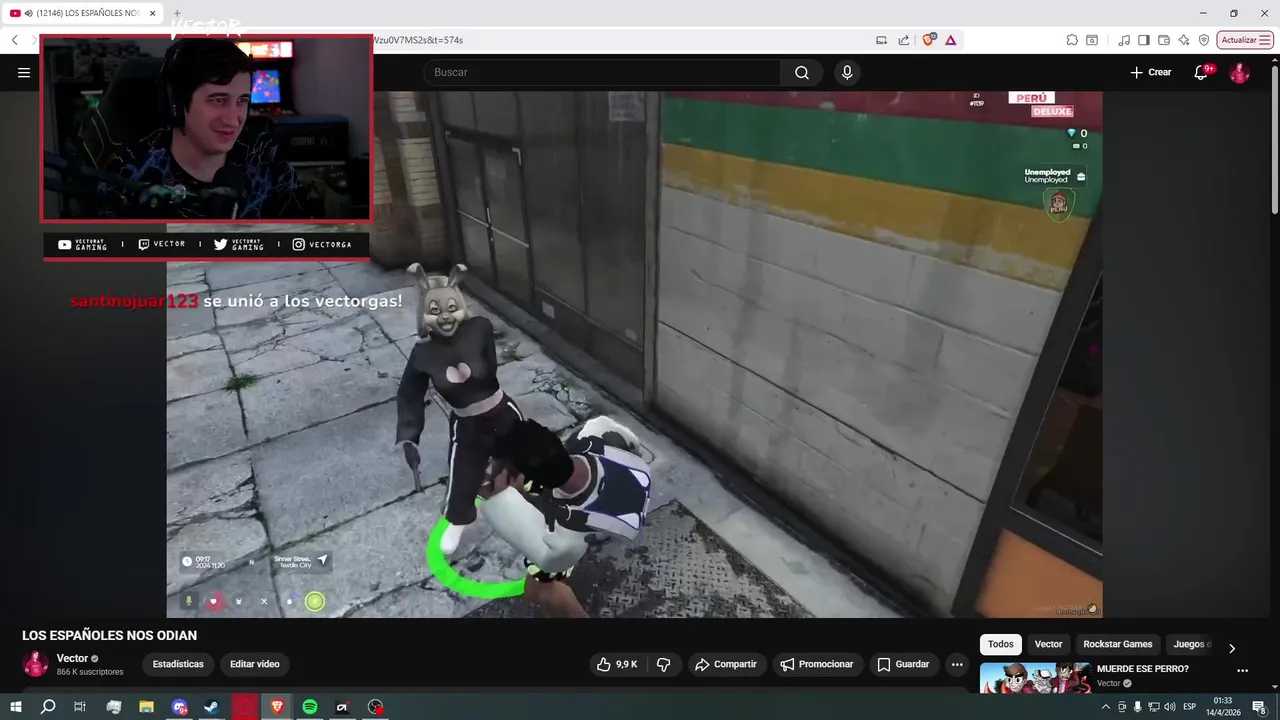Click the Promocionar button
The width and height of the screenshot is (1280, 720).
tap(817, 664)
